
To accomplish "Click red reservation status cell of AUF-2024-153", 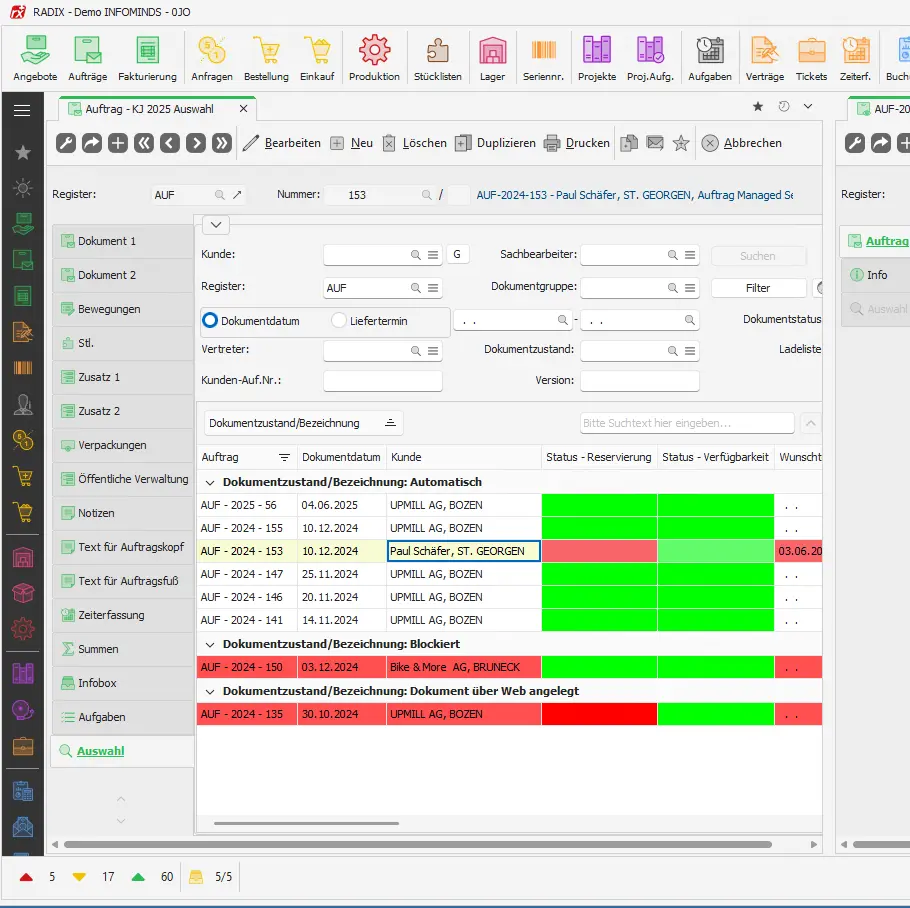I will coord(600,551).
